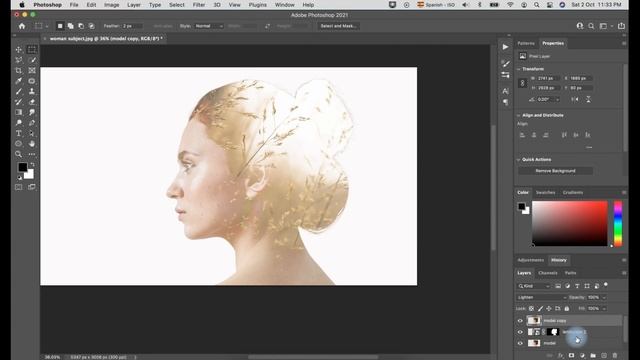Collapse the Quick Actions section
The height and width of the screenshot is (360, 640).
[519, 160]
